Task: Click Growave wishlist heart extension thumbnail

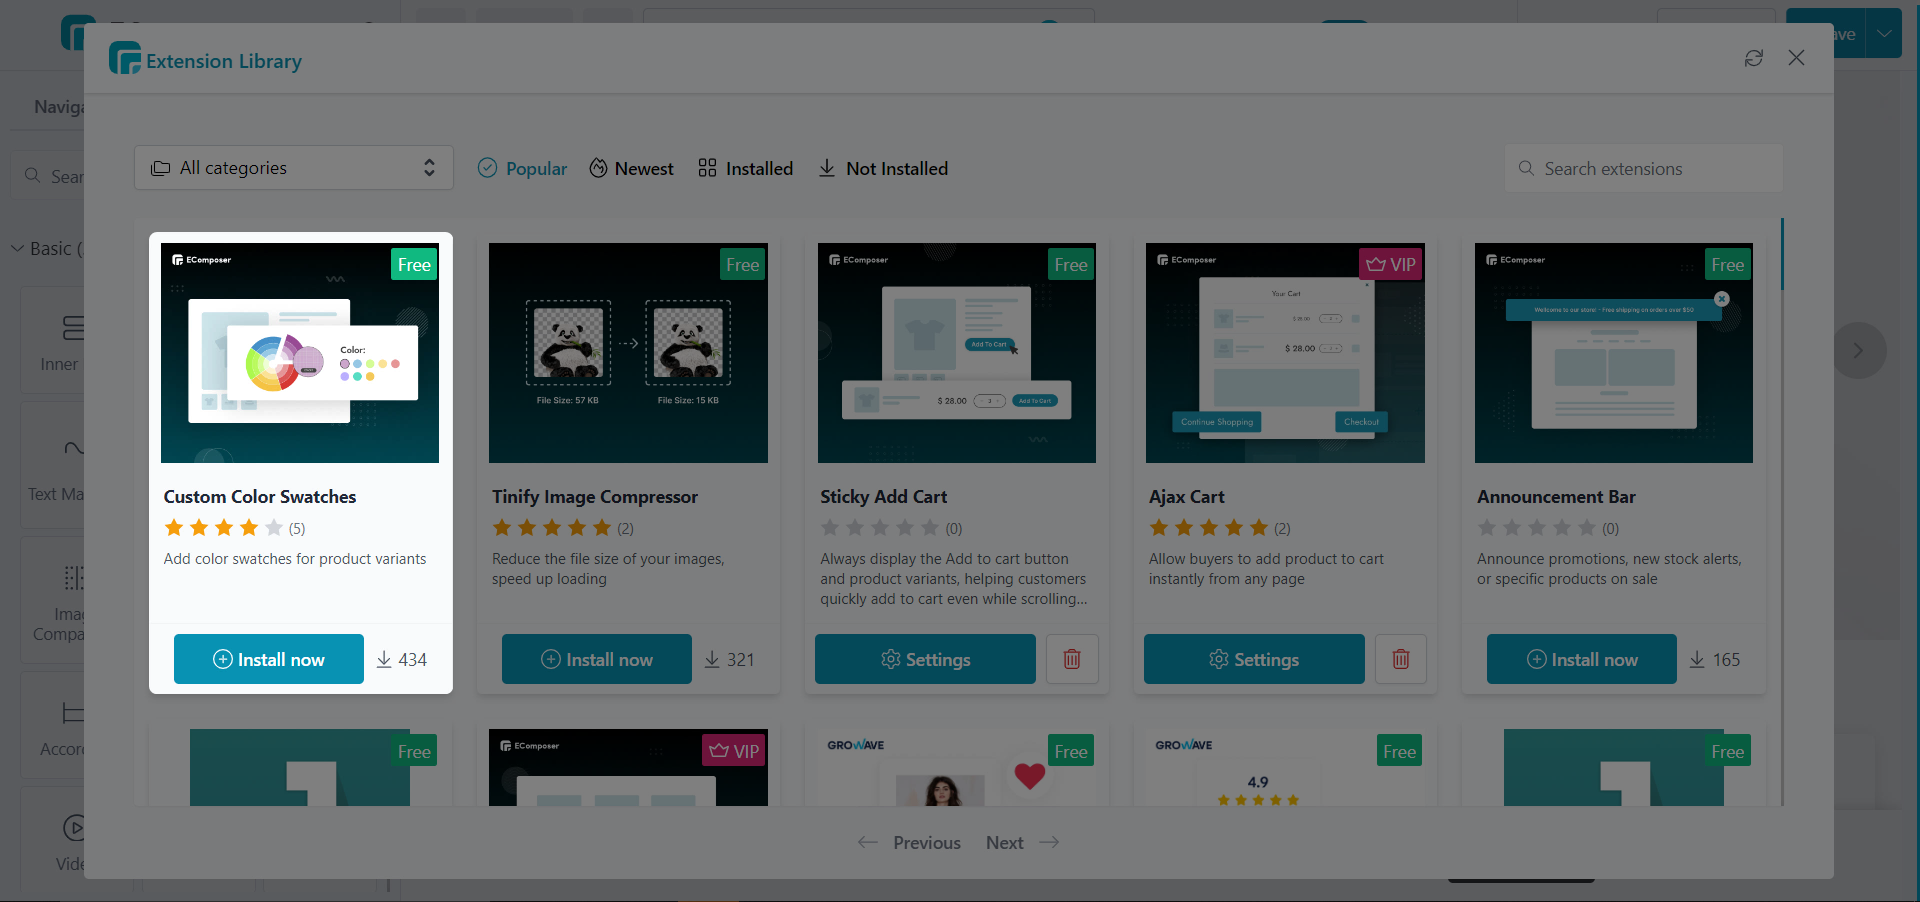Action: pyautogui.click(x=957, y=768)
